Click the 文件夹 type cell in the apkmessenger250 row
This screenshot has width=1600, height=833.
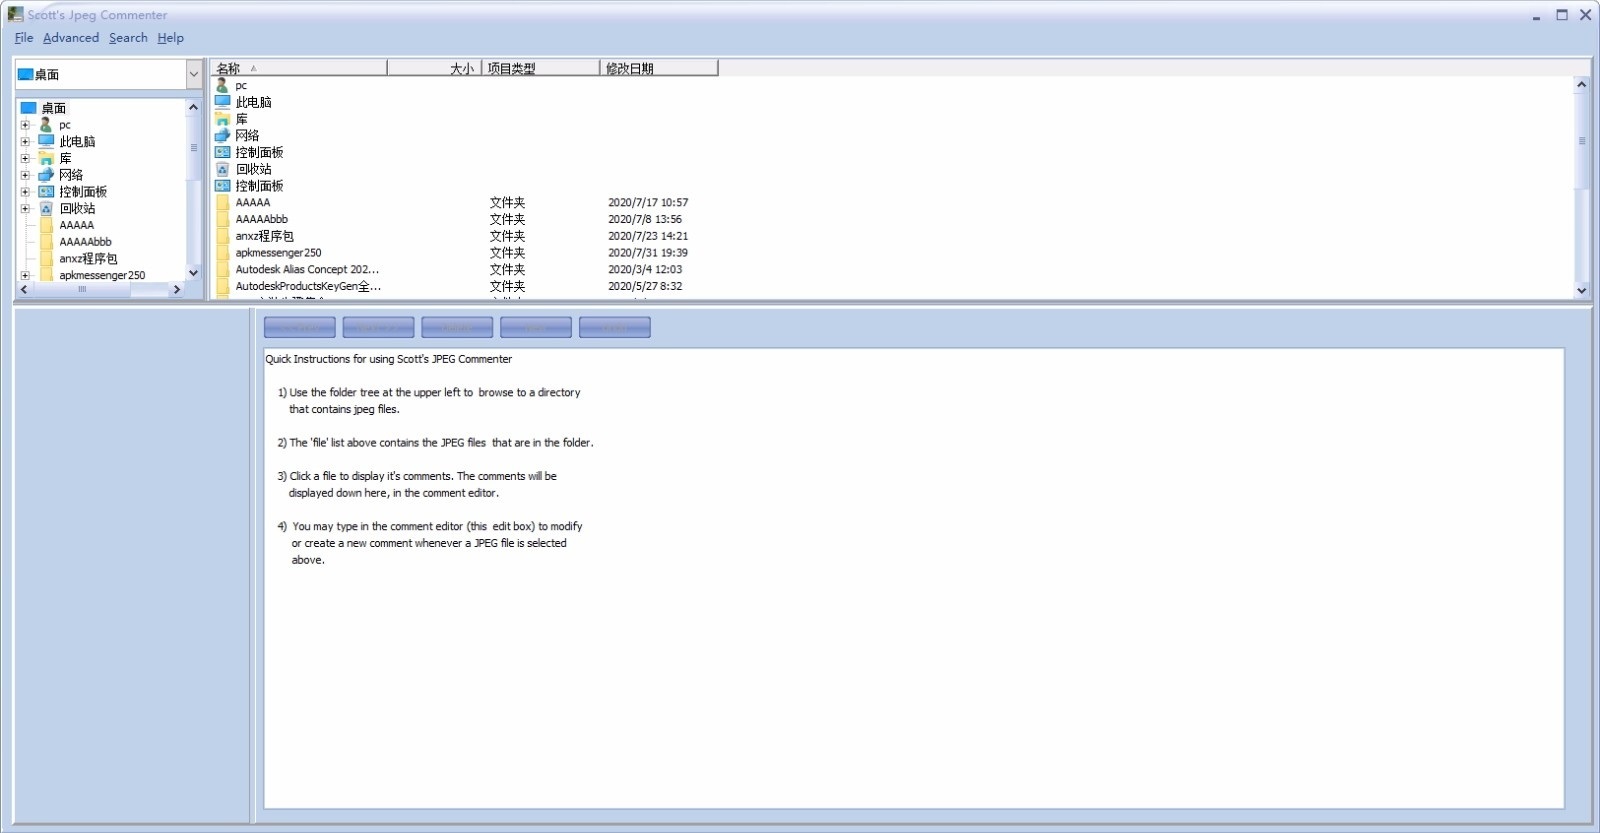[x=507, y=253]
